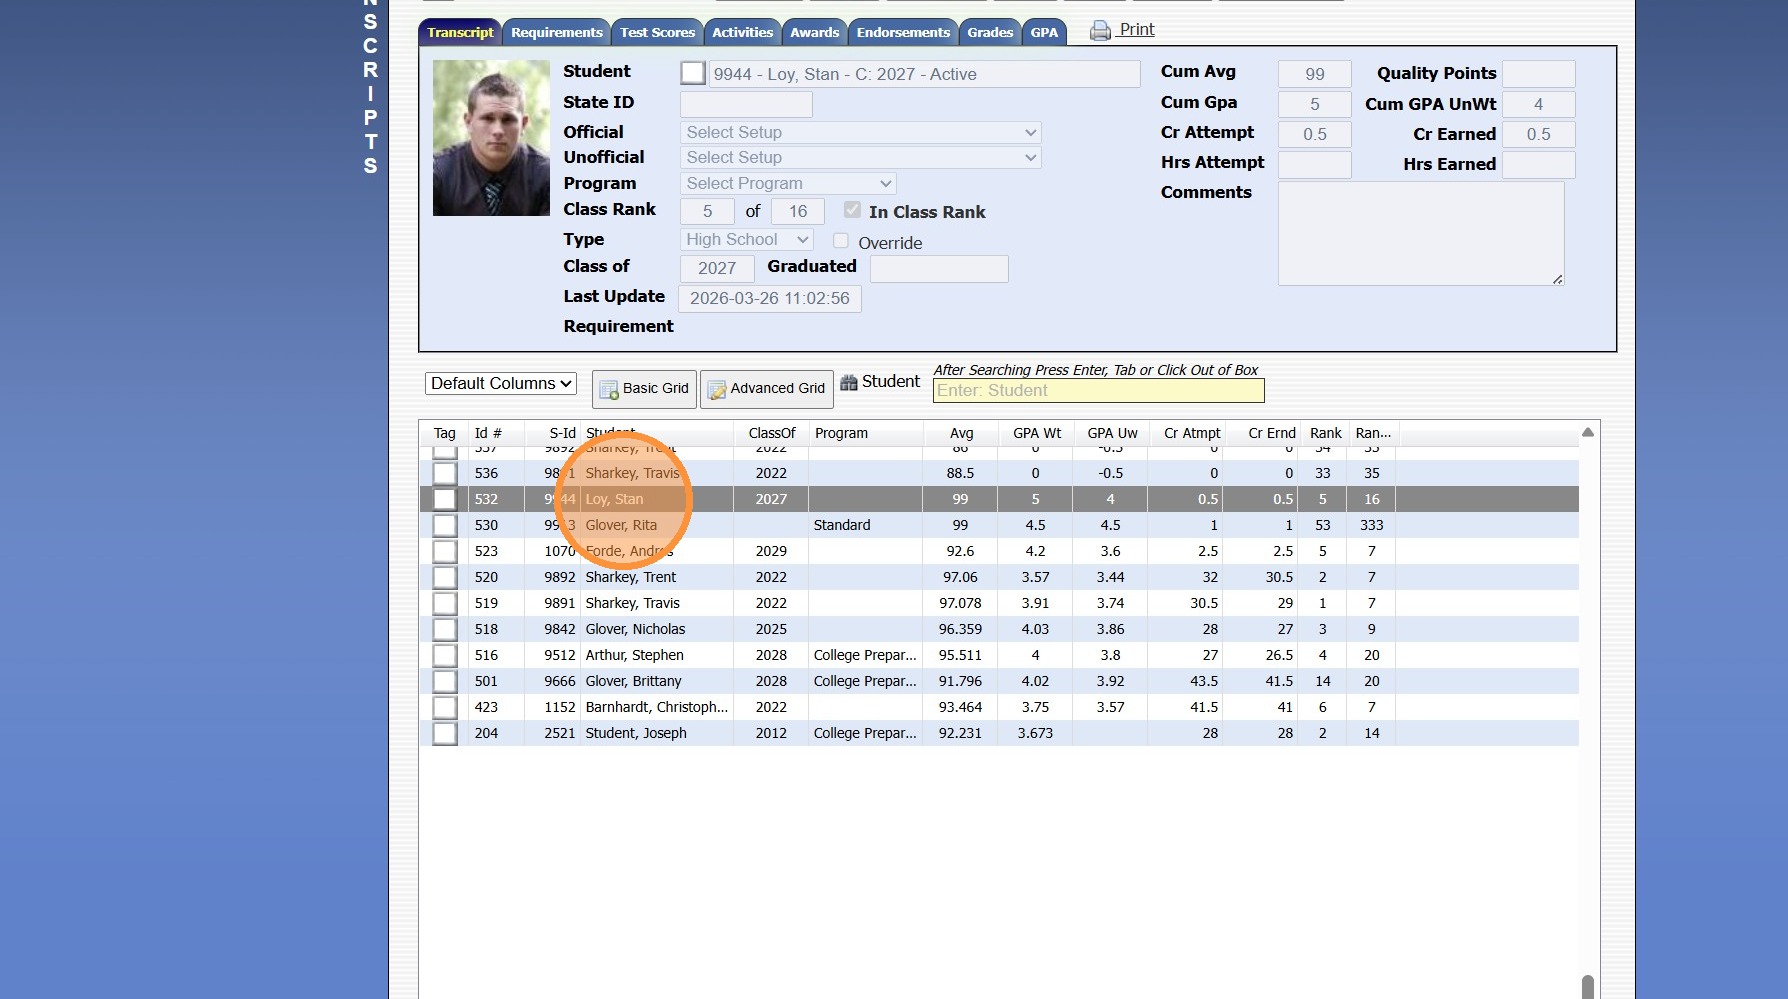This screenshot has width=1788, height=999.
Task: Open the Default Columns dropdown
Action: pyautogui.click(x=501, y=383)
